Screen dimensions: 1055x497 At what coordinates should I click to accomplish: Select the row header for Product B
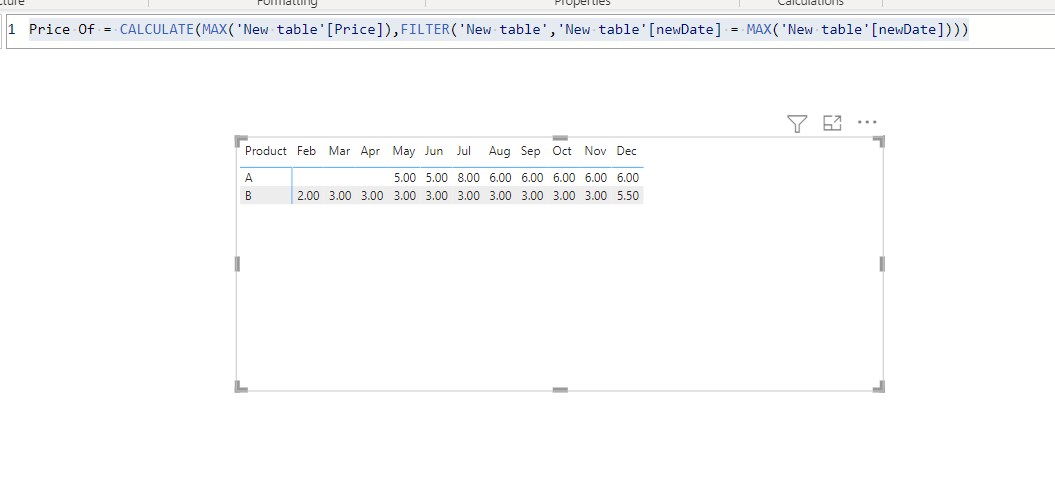pos(248,196)
